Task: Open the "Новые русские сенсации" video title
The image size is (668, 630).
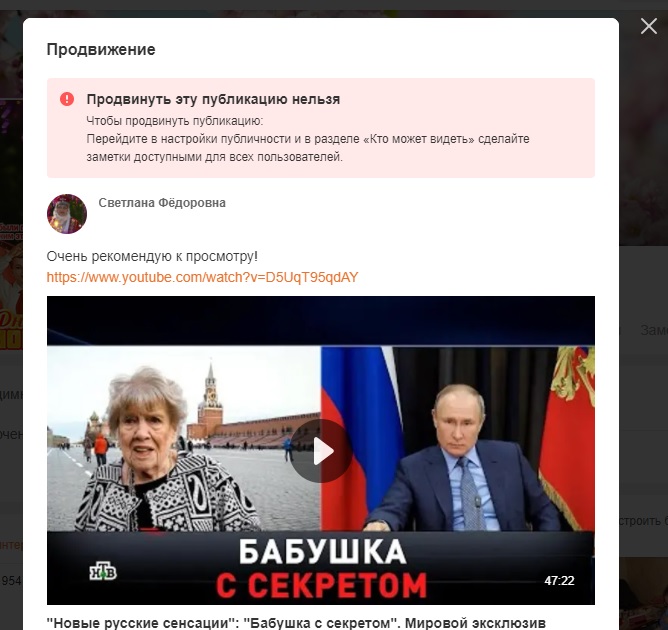Action: pos(296,623)
